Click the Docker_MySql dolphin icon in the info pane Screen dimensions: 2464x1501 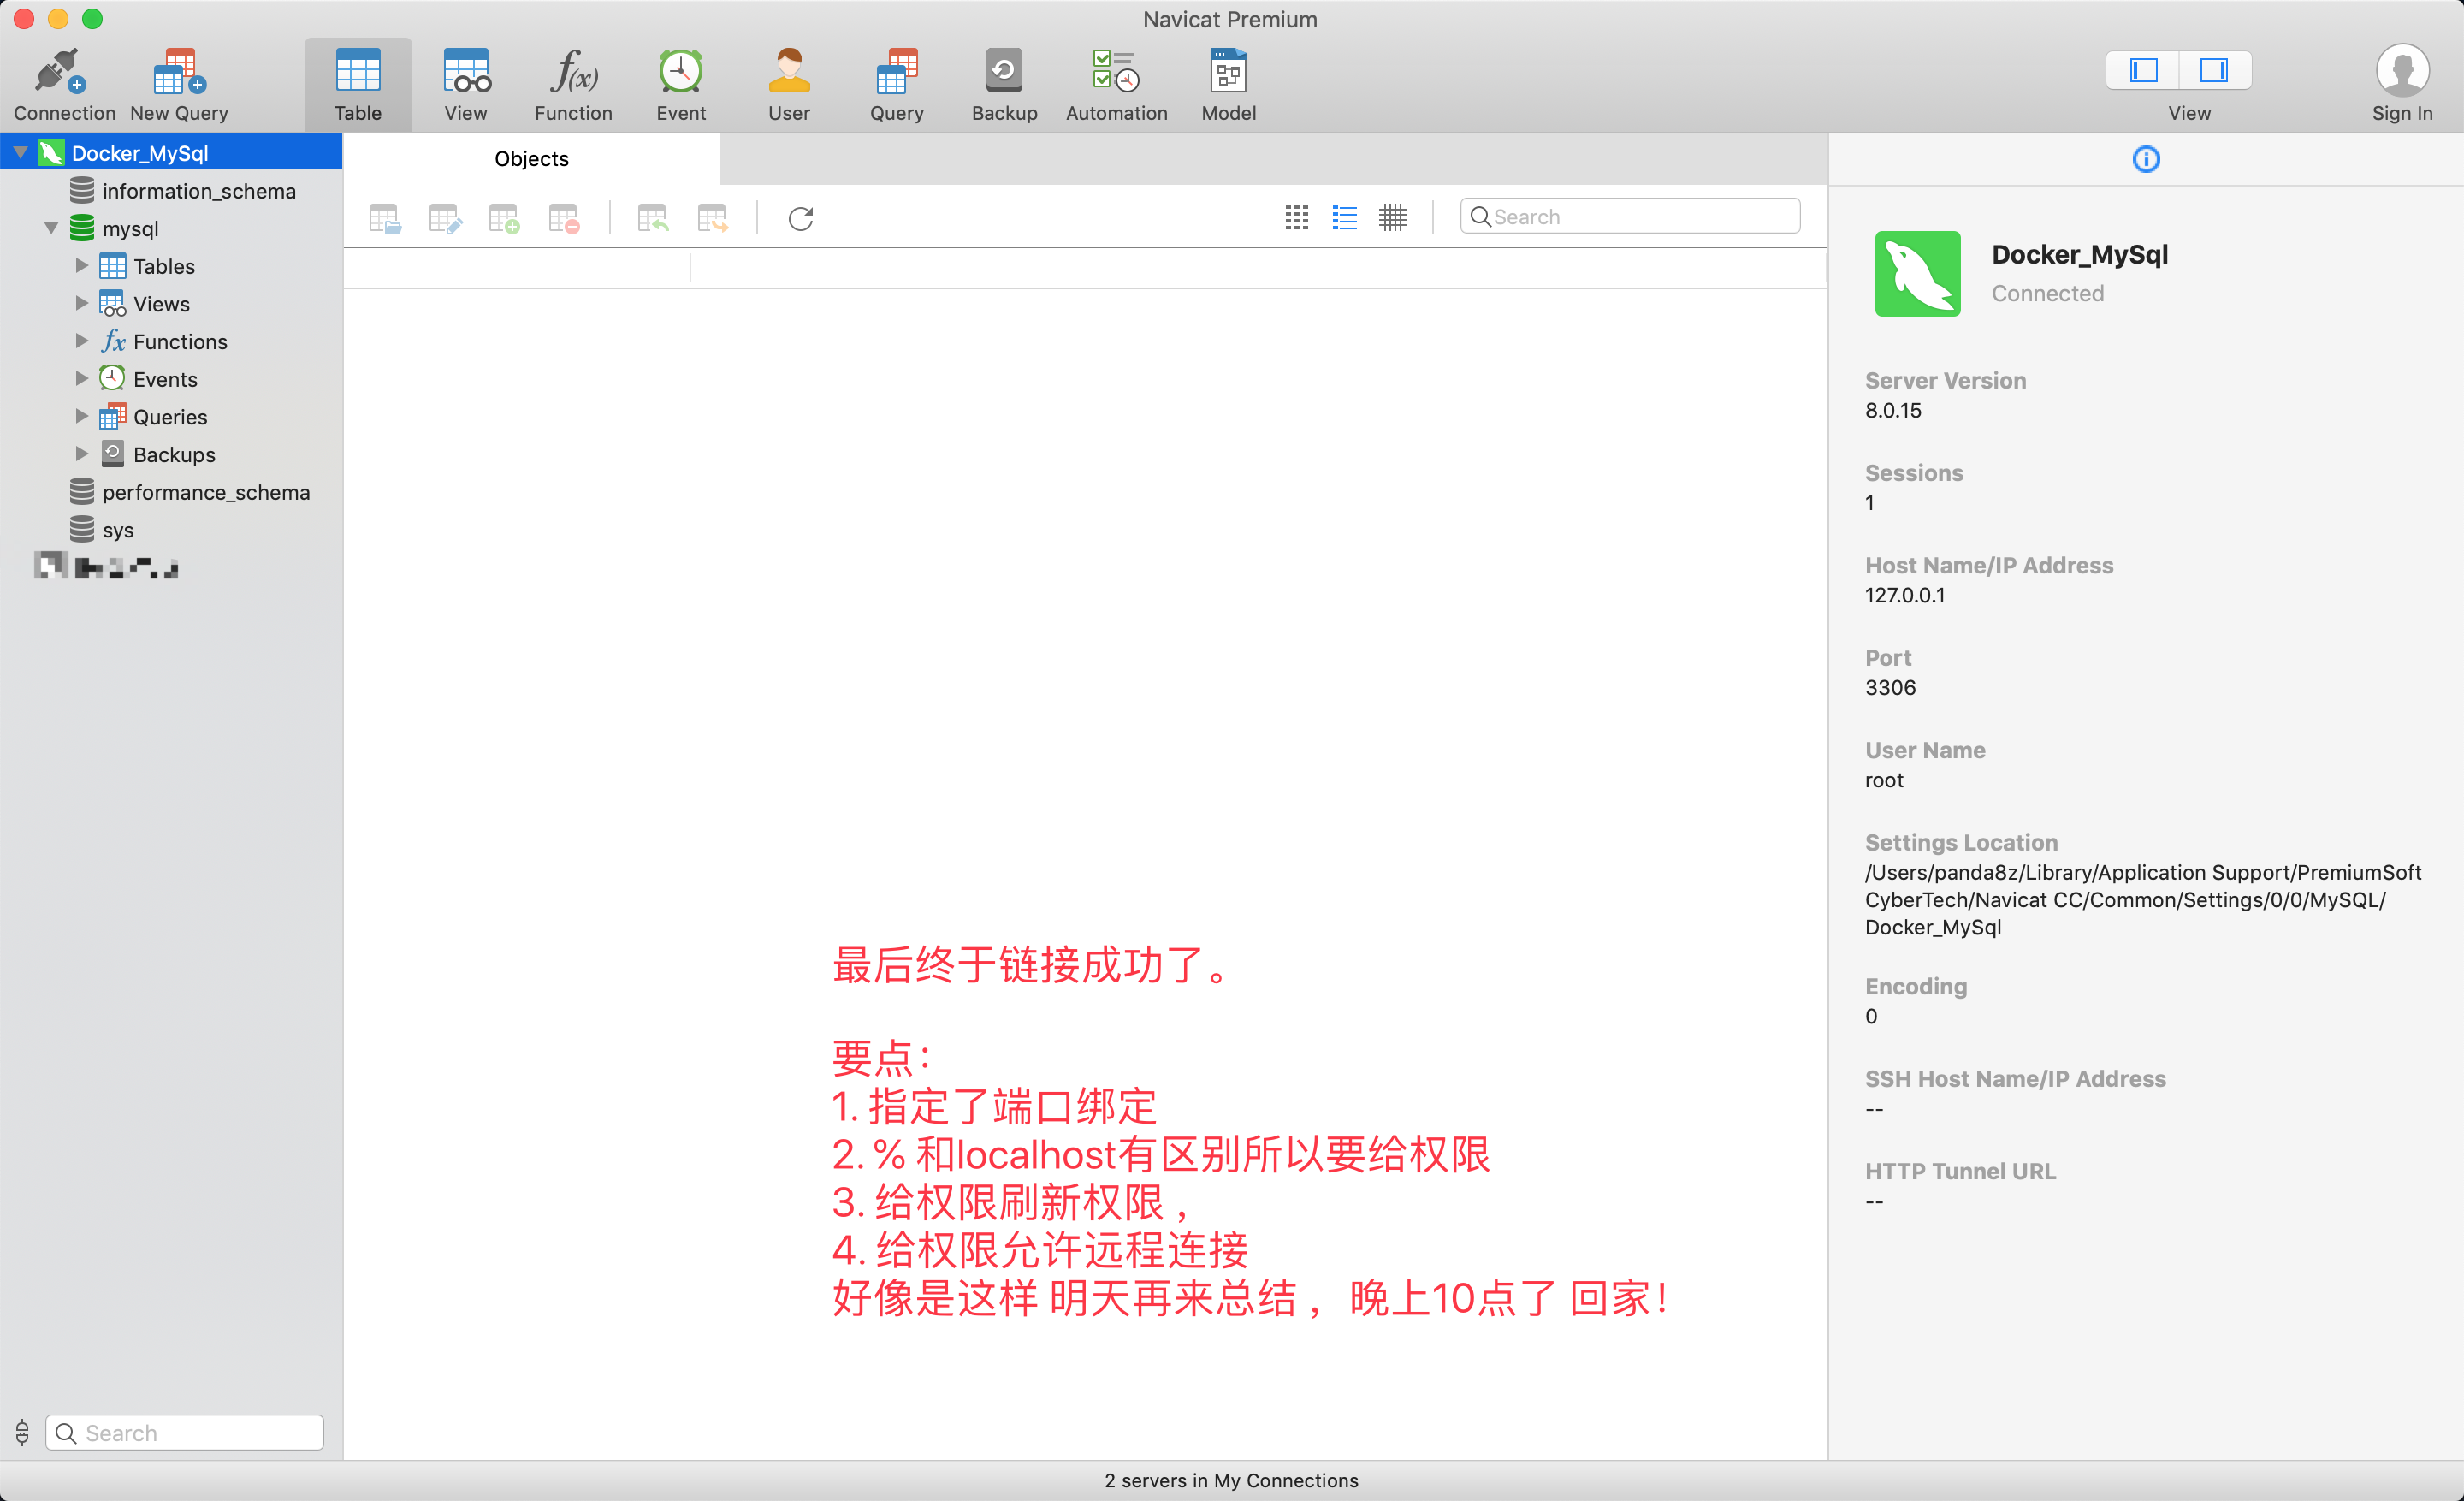point(1917,274)
